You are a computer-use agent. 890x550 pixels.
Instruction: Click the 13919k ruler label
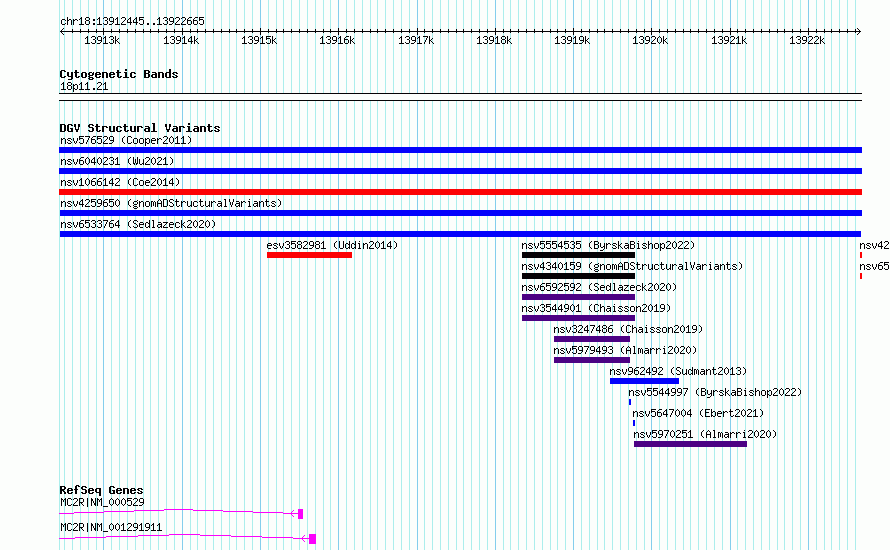coord(572,41)
